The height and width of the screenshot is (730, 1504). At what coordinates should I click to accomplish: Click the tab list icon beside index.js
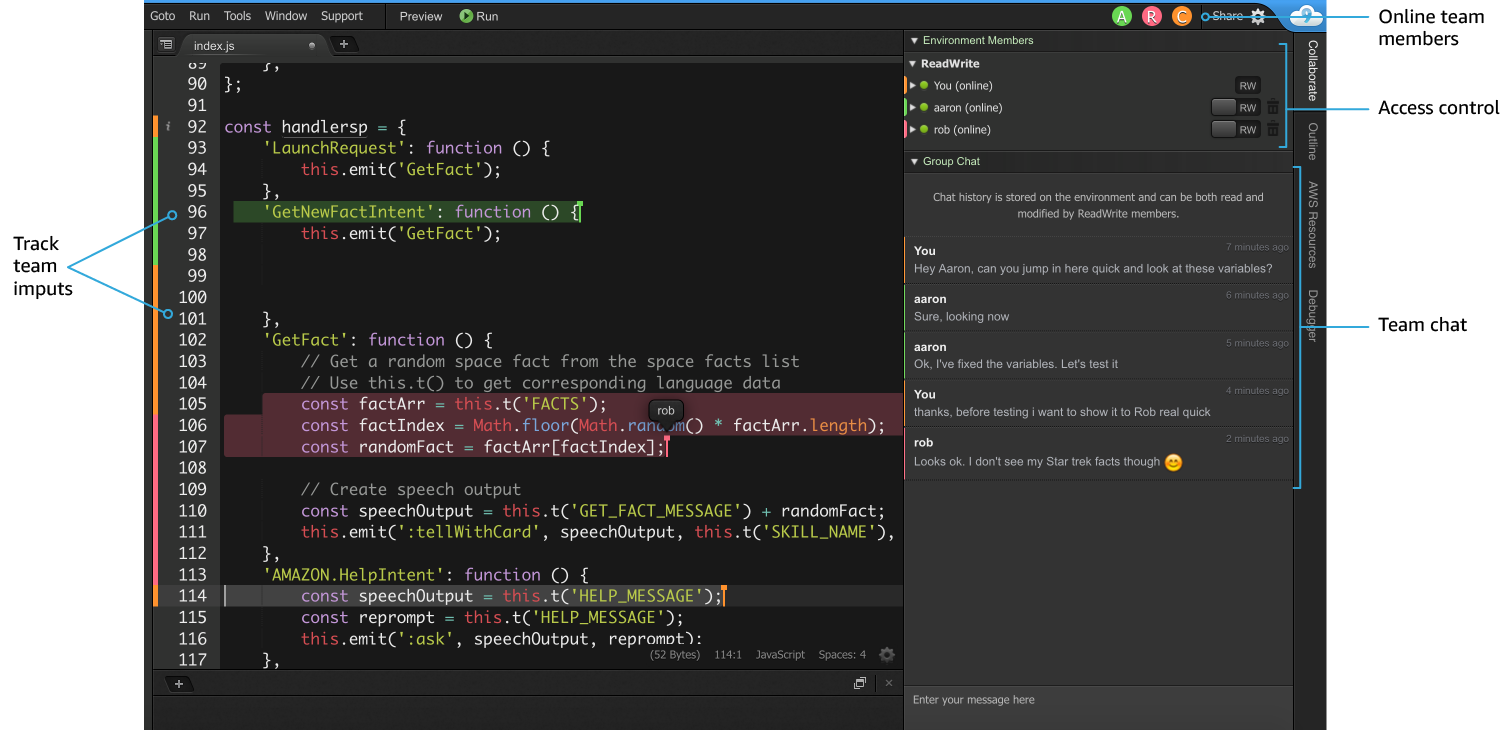coord(166,45)
